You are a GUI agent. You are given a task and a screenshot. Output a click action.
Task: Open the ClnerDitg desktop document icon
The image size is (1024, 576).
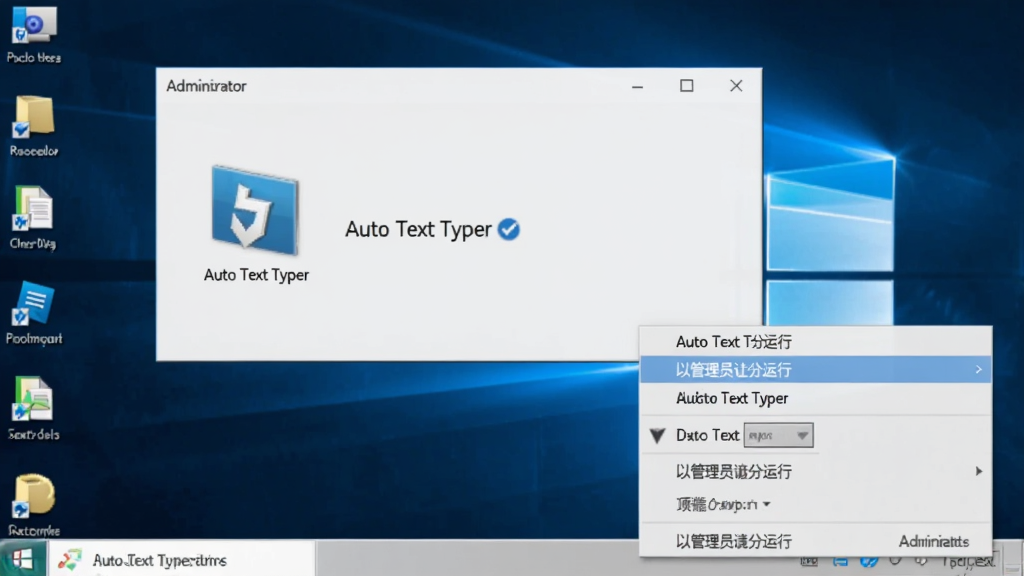click(x=33, y=218)
